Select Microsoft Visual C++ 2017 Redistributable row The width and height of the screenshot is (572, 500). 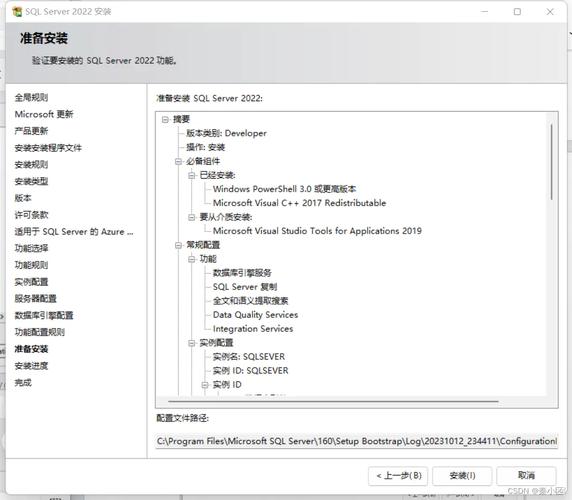coord(299,203)
